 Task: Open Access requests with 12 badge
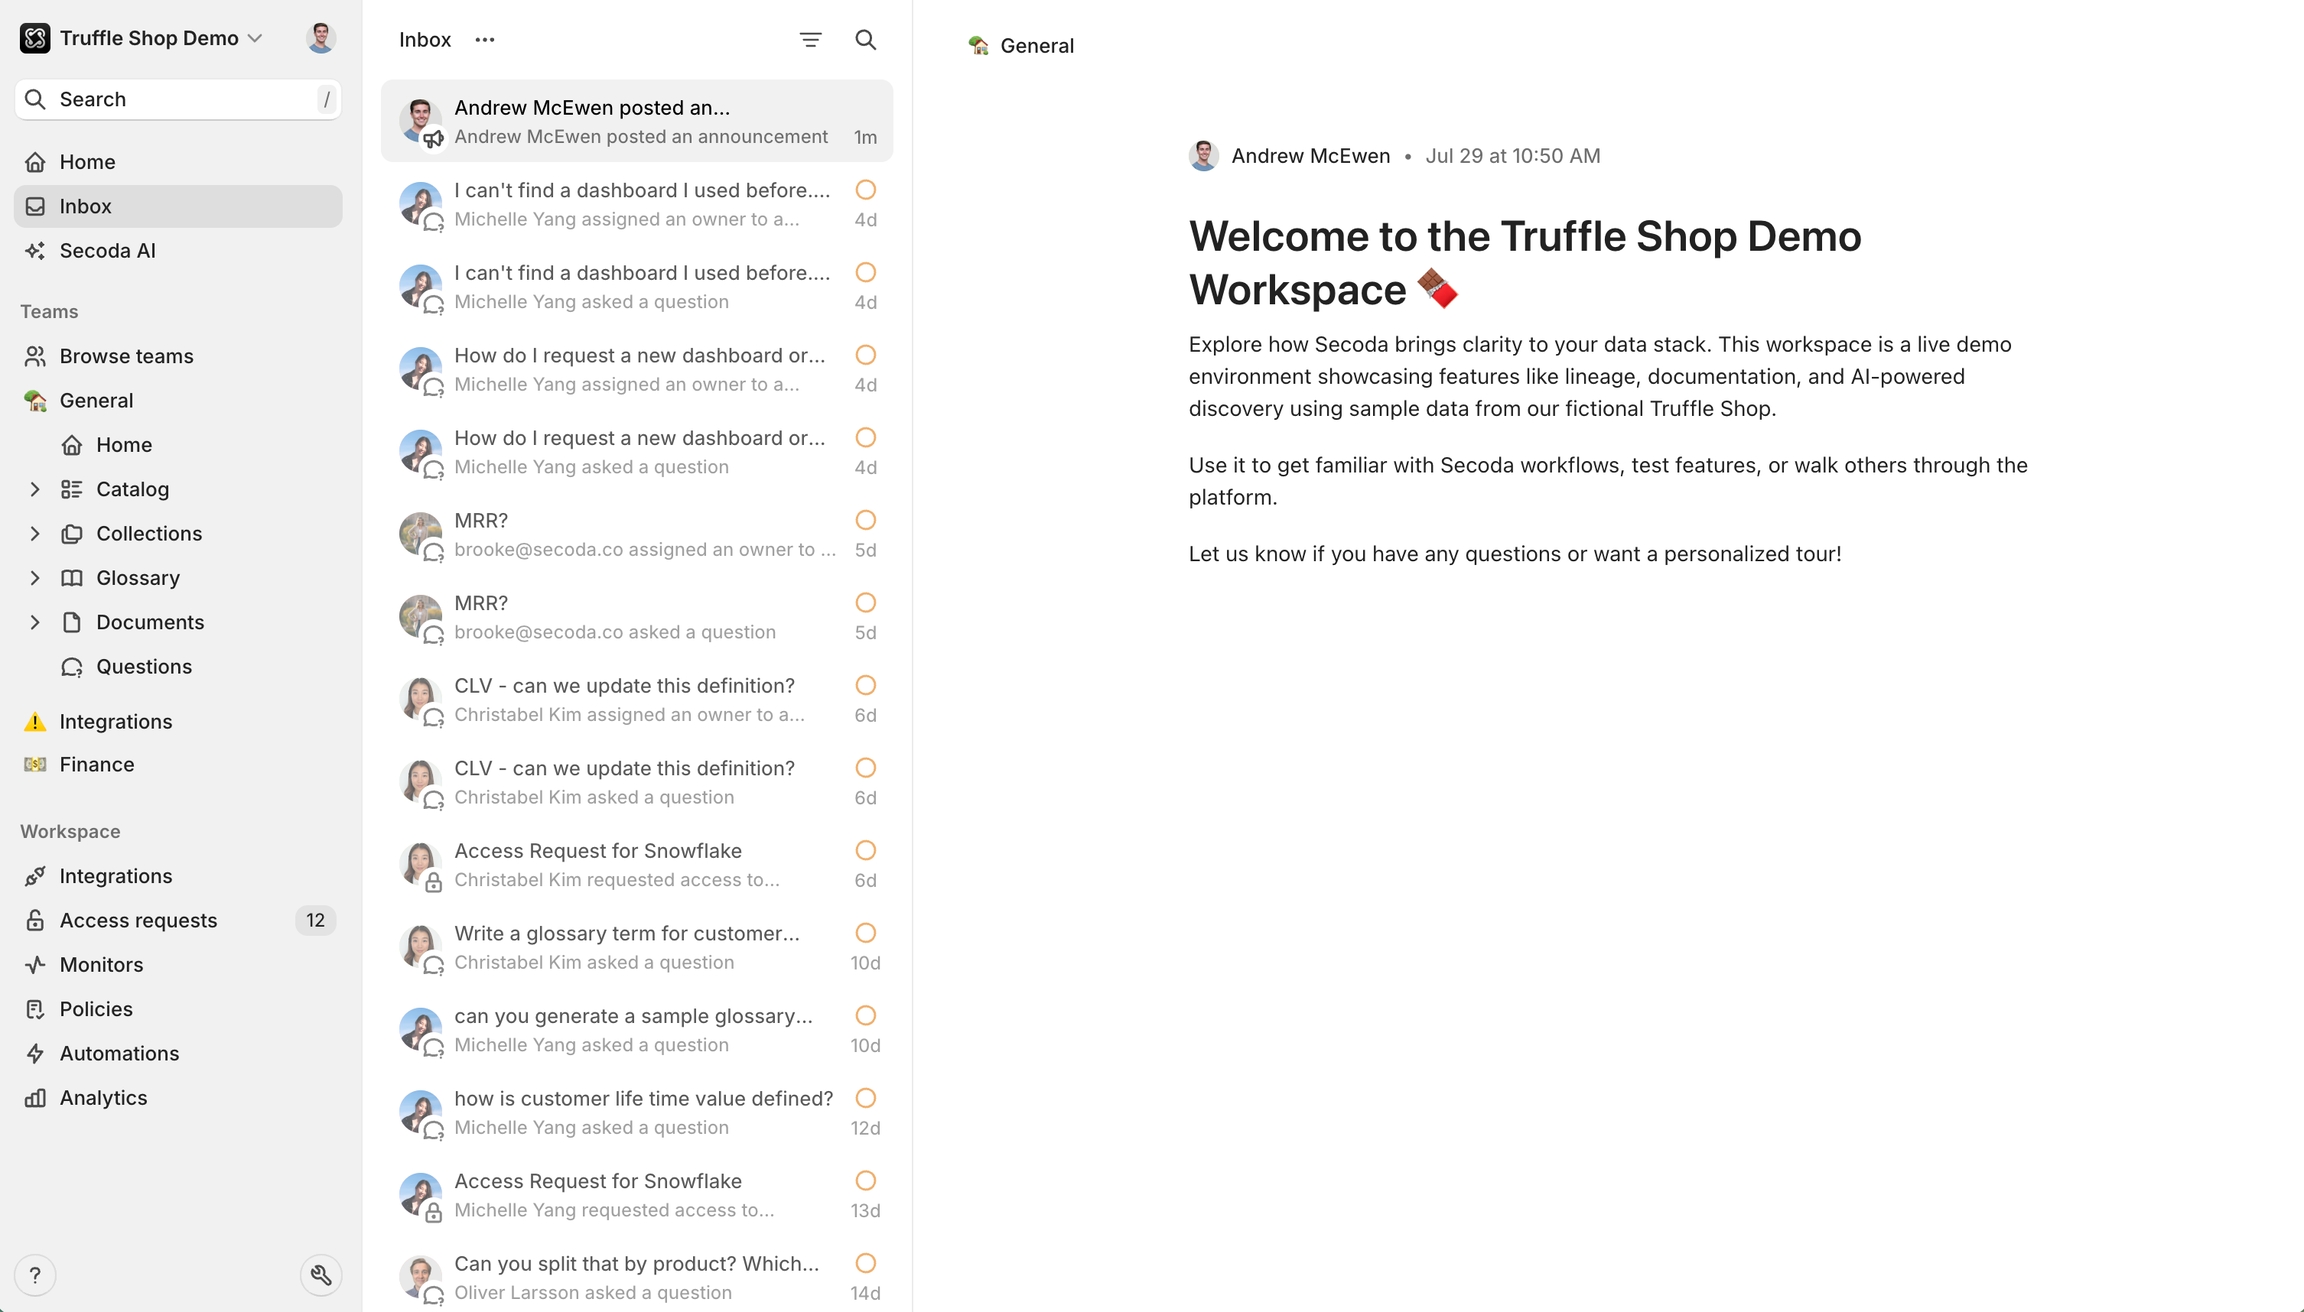tap(138, 920)
